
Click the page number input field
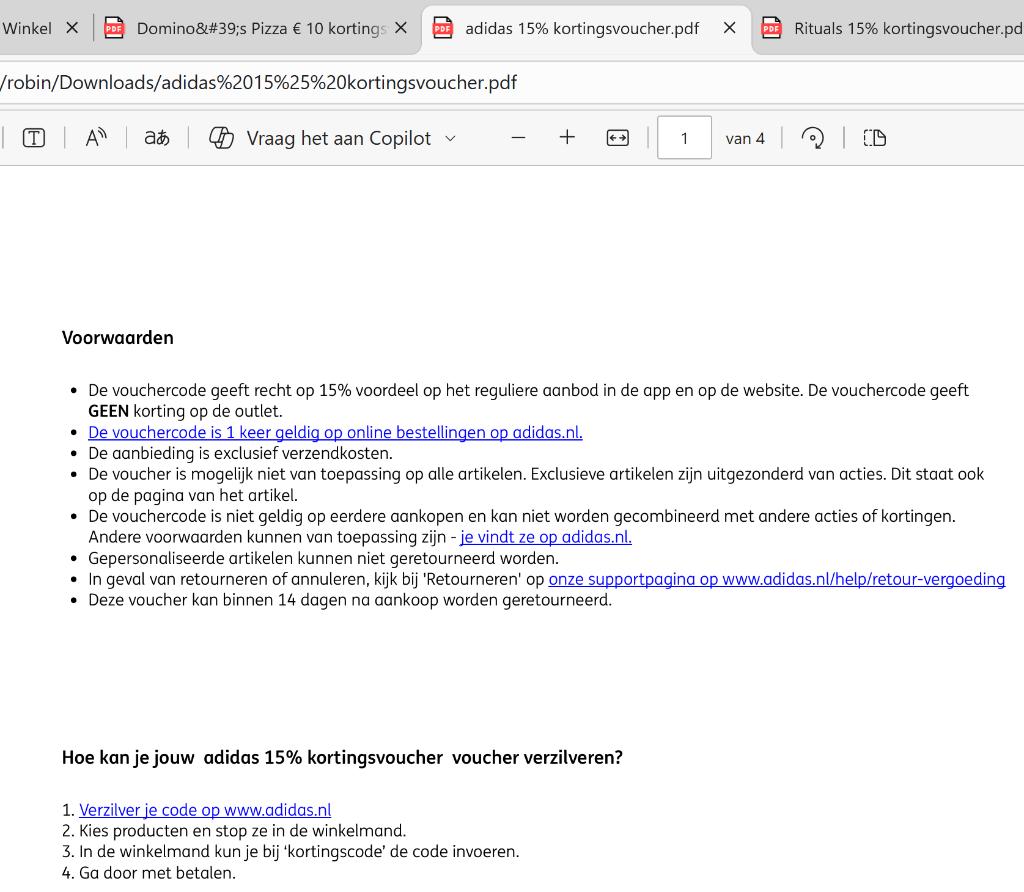point(684,138)
